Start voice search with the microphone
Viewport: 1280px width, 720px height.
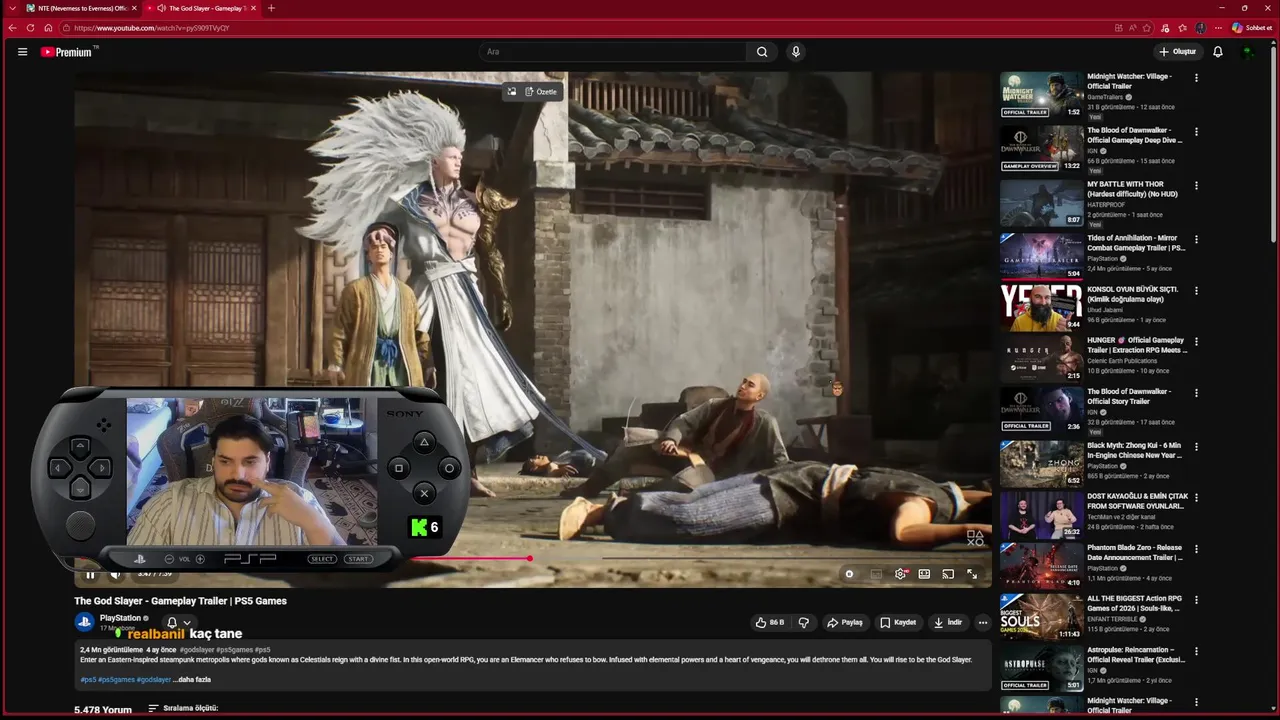(796, 52)
